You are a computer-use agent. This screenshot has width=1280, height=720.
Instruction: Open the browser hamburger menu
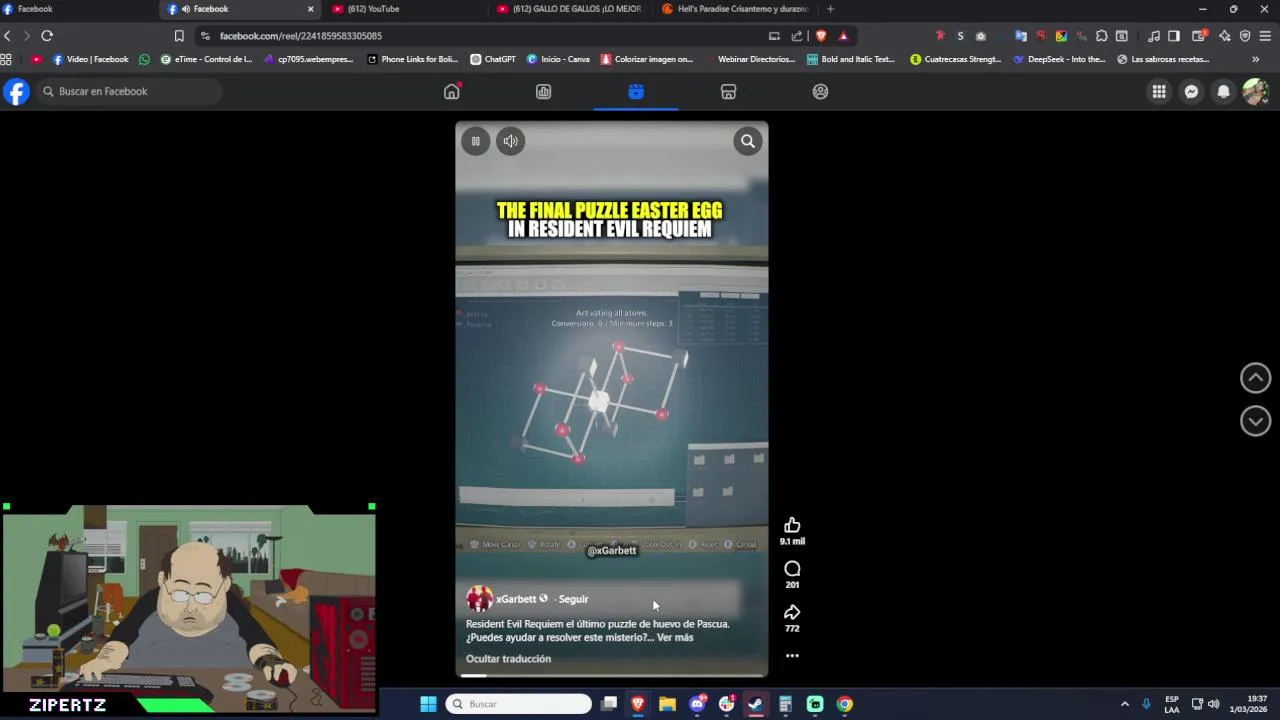(x=1266, y=36)
